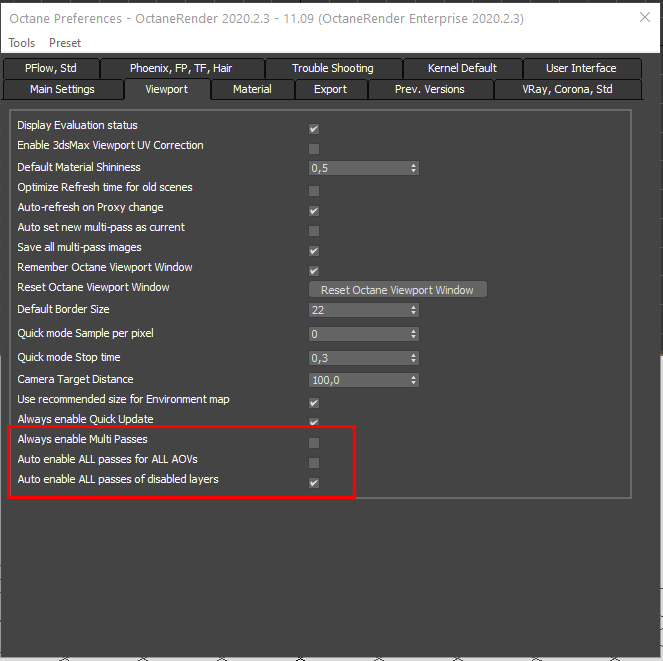Enable Optimize Refresh time for old scenes
Screen dimensions: 663x661
[x=314, y=191]
